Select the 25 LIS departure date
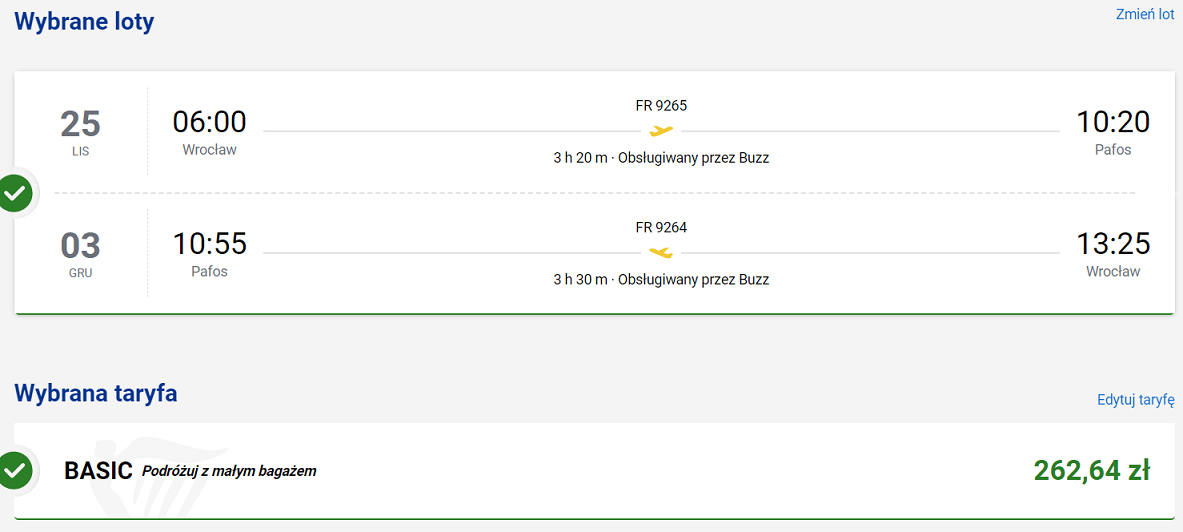Viewport: 1183px width, 532px height. click(80, 131)
